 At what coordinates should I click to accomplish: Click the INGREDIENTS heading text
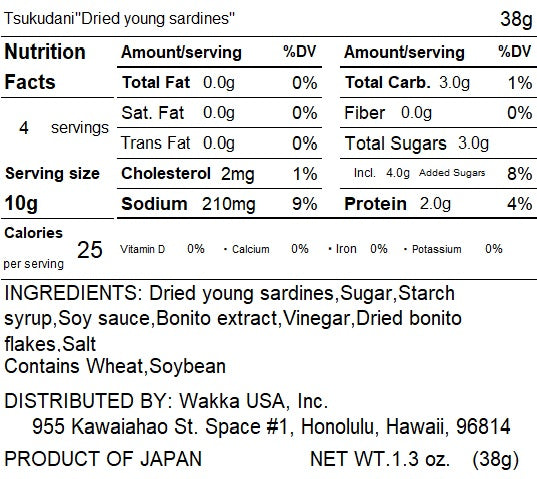pos(73,293)
